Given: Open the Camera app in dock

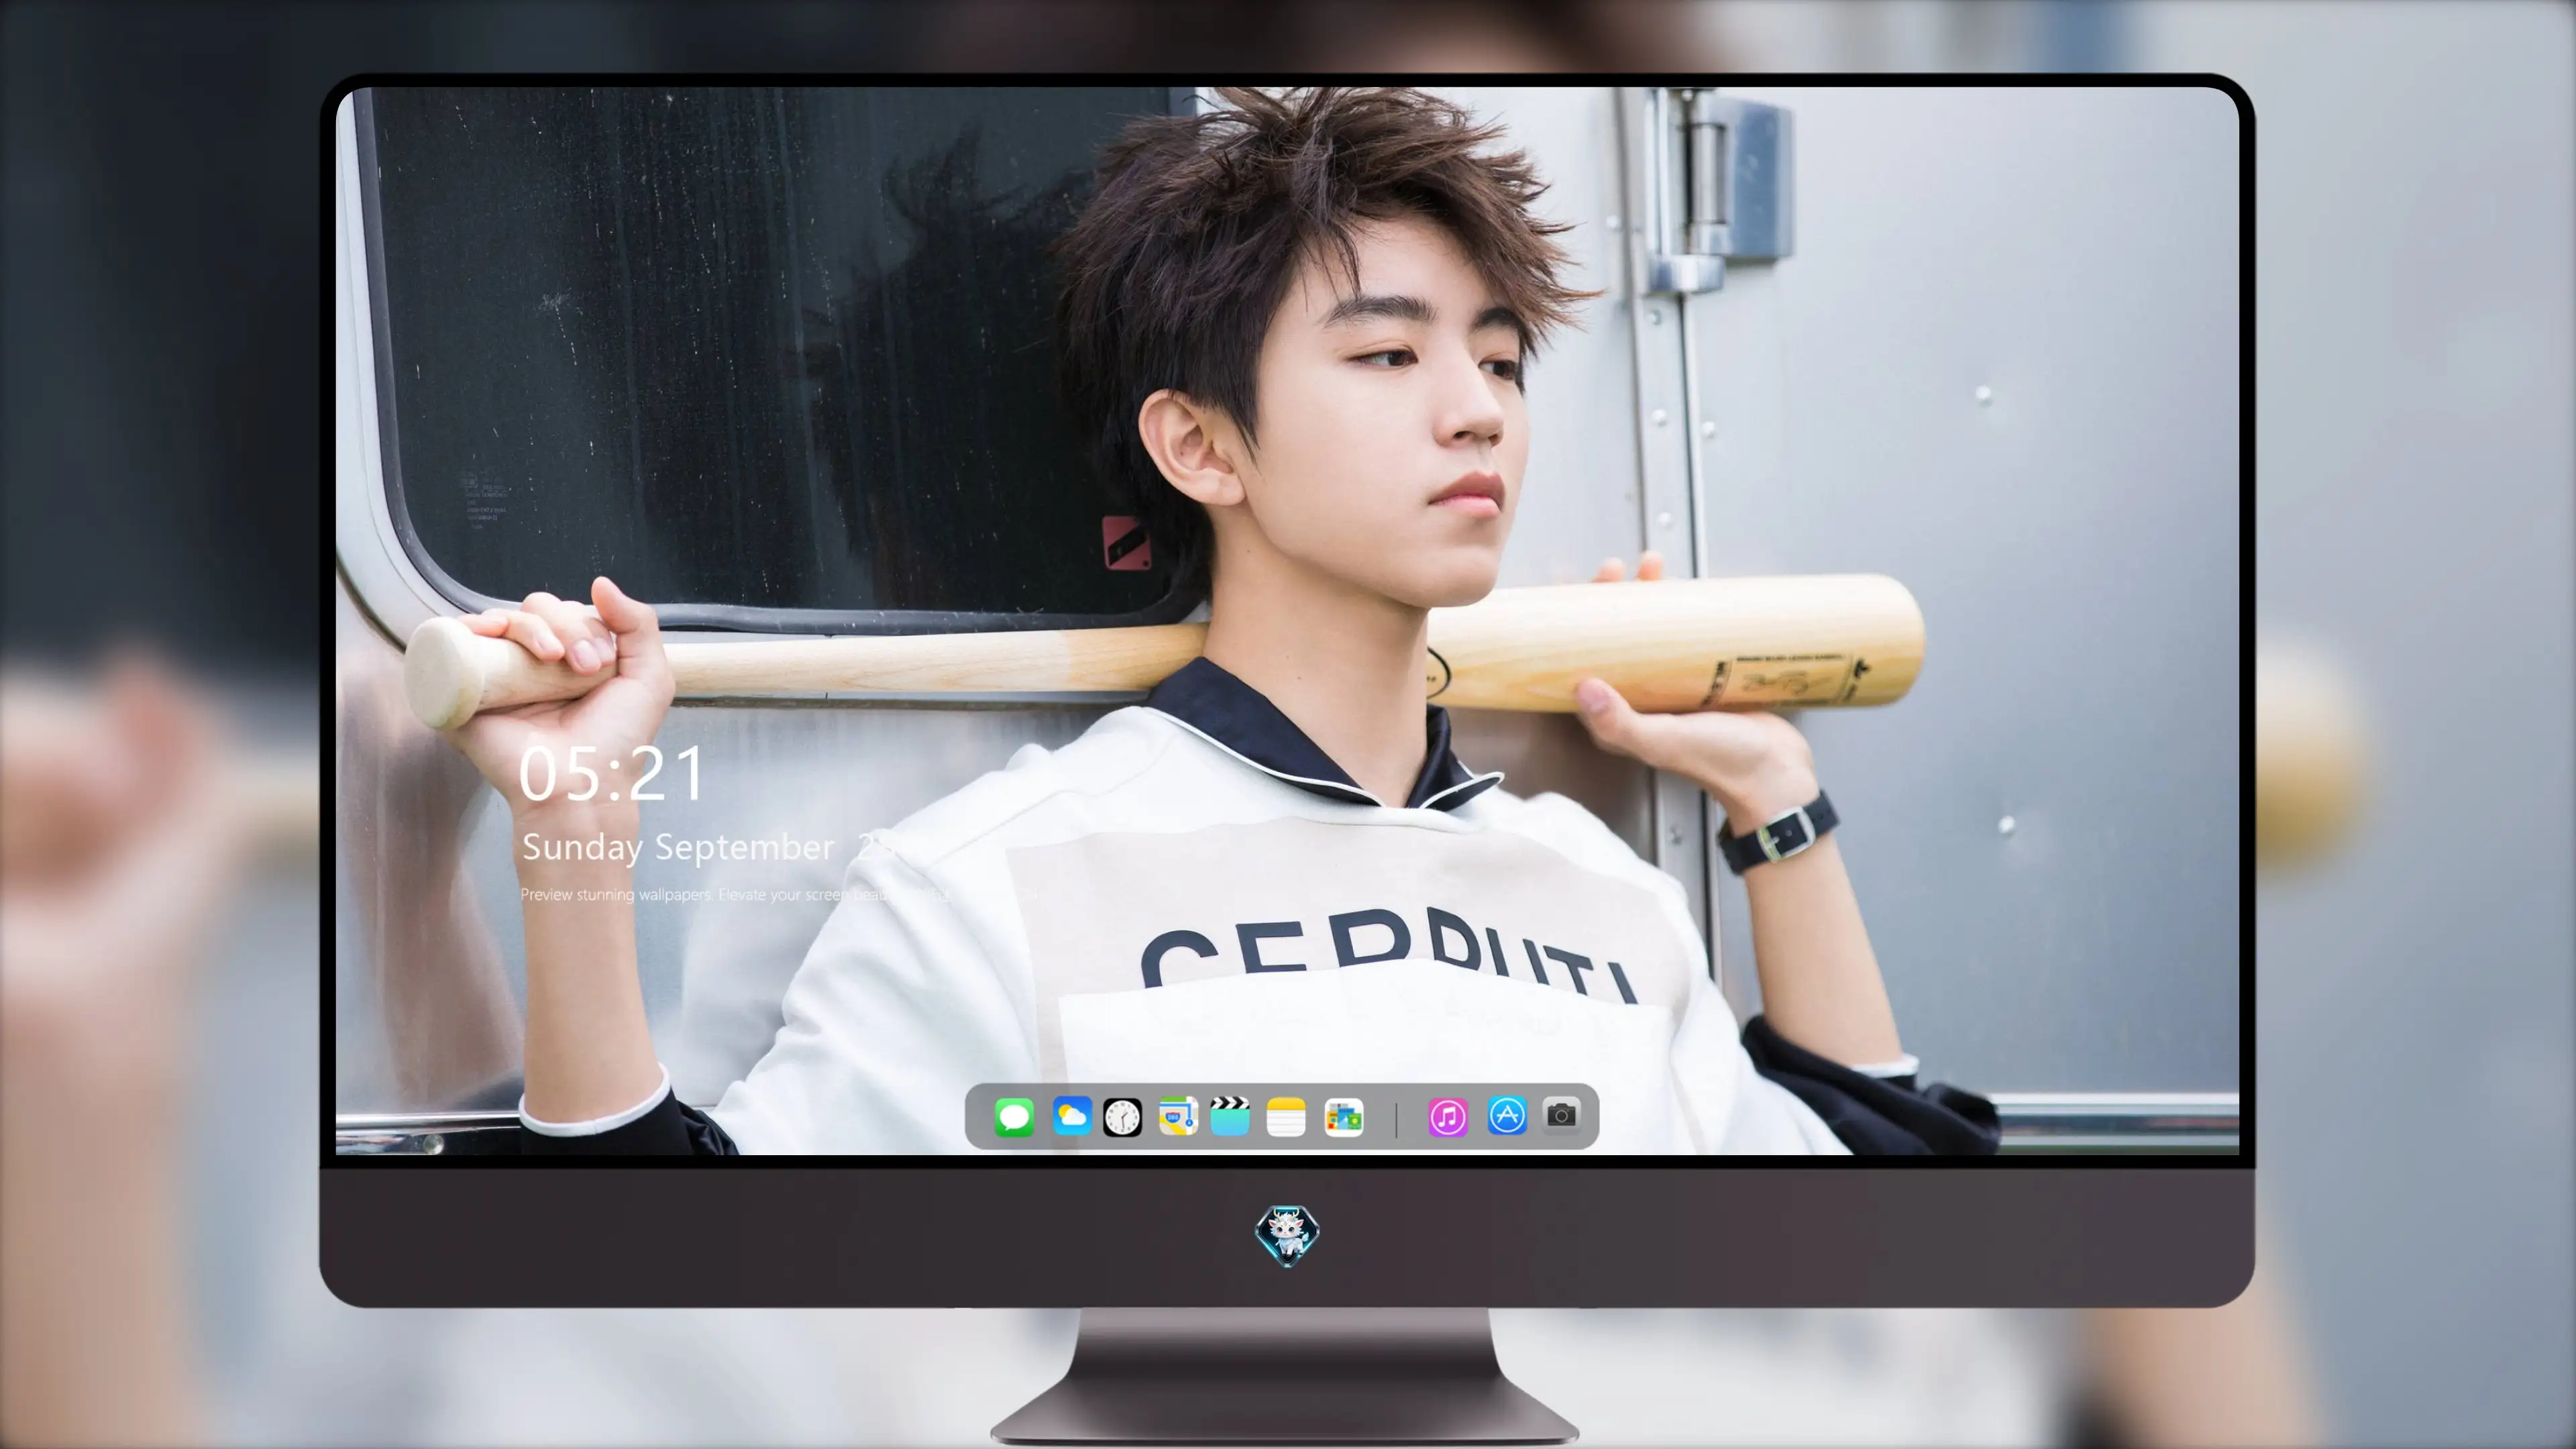Looking at the screenshot, I should (1561, 1115).
